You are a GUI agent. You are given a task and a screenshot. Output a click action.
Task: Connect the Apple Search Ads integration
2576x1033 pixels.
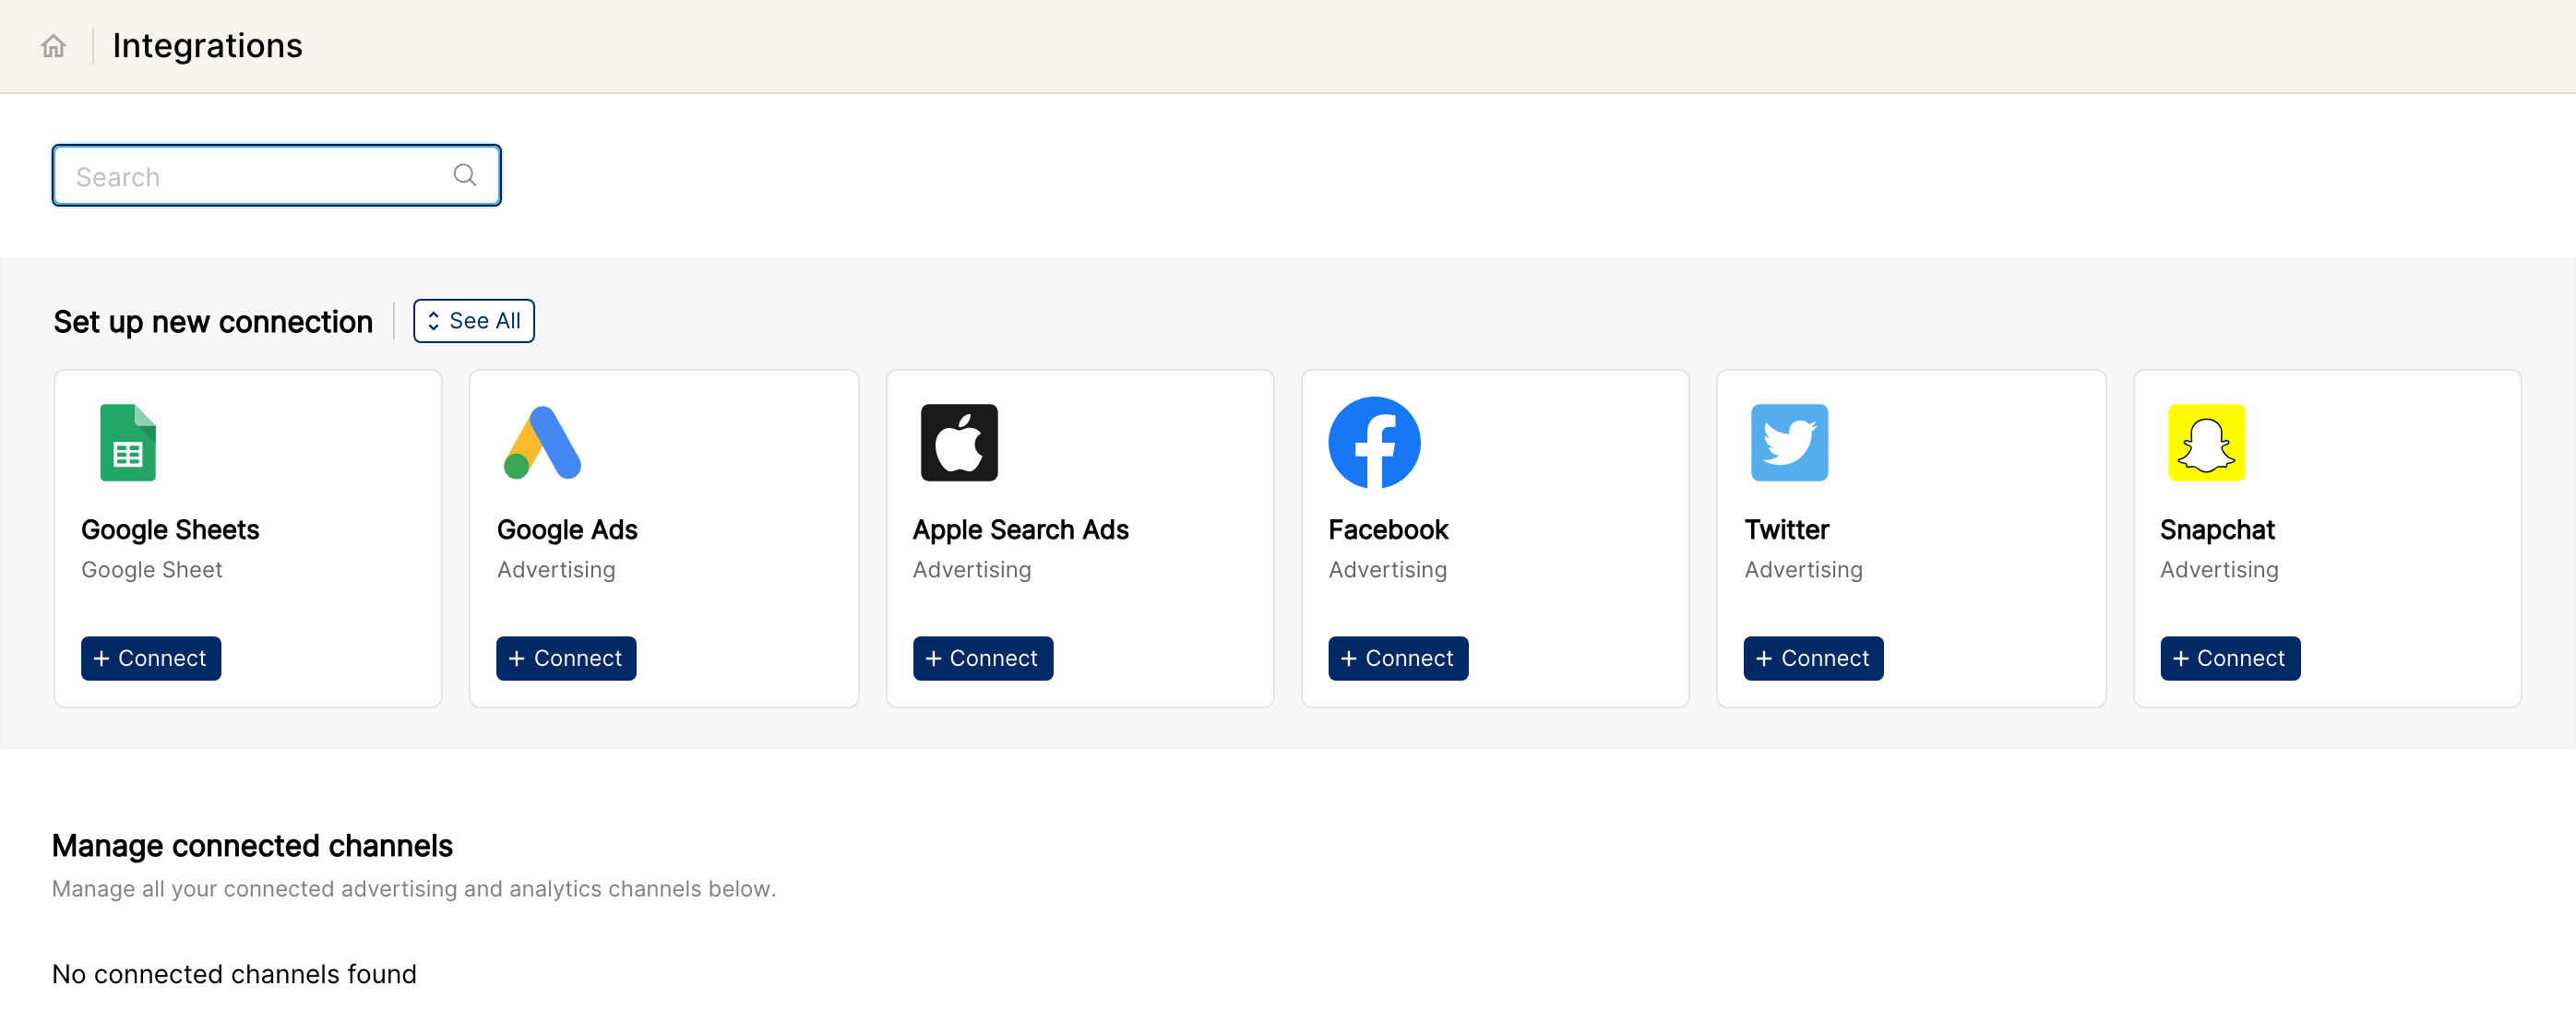pyautogui.click(x=982, y=659)
